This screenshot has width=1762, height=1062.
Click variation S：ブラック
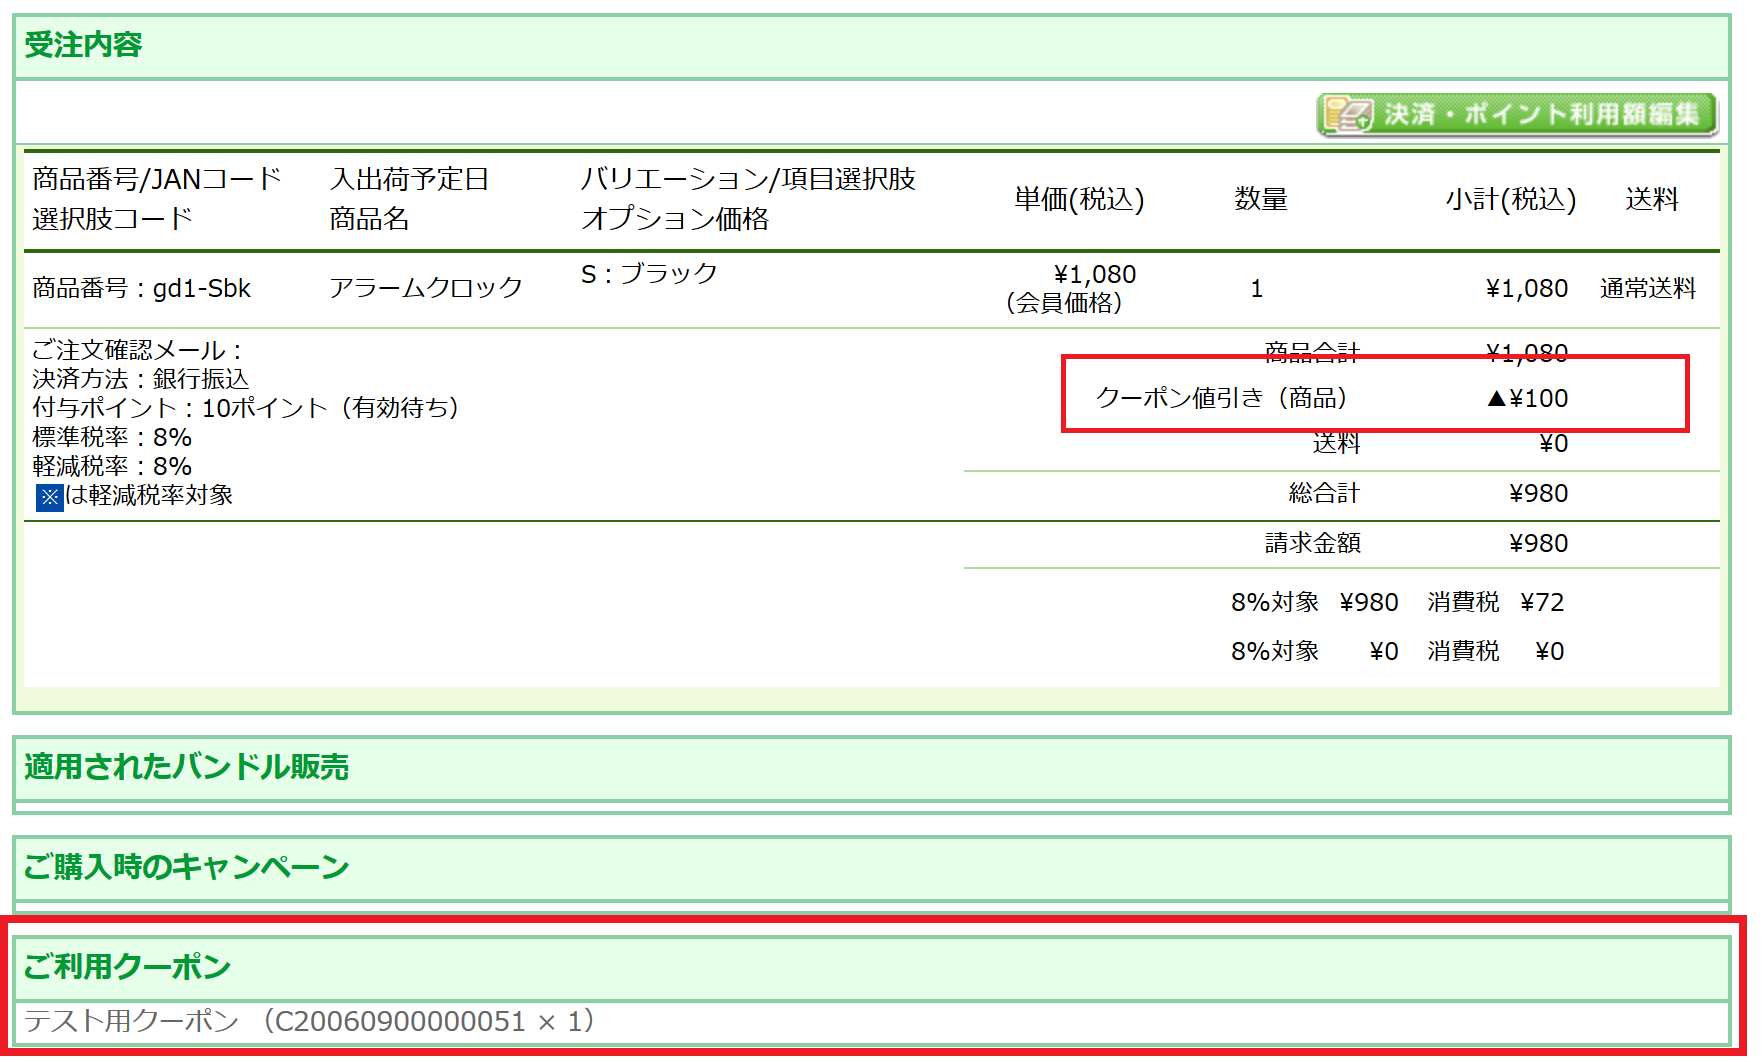click(649, 274)
